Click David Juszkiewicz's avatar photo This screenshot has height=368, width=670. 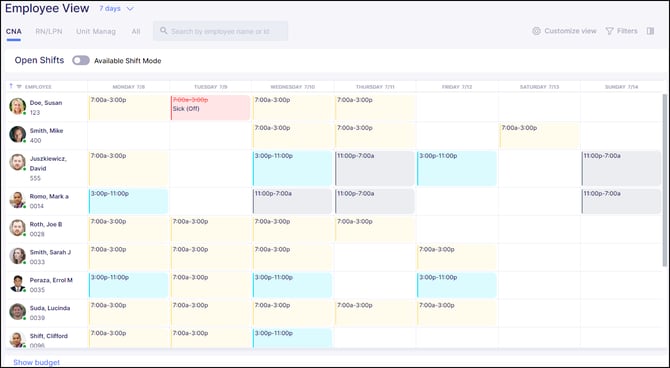coord(18,162)
